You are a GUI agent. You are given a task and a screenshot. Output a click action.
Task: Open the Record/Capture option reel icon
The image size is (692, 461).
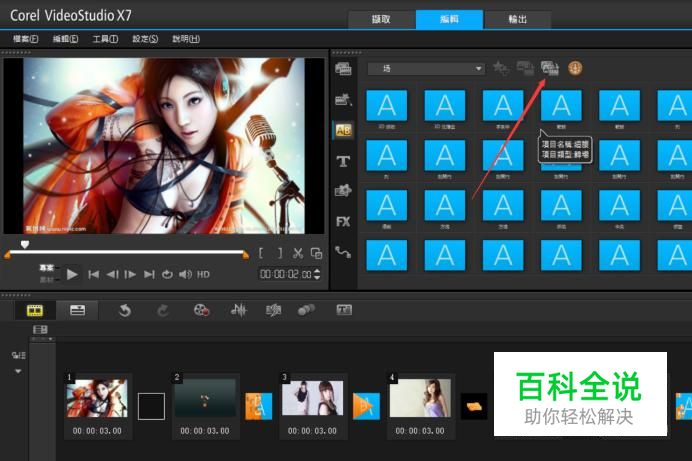(x=201, y=310)
